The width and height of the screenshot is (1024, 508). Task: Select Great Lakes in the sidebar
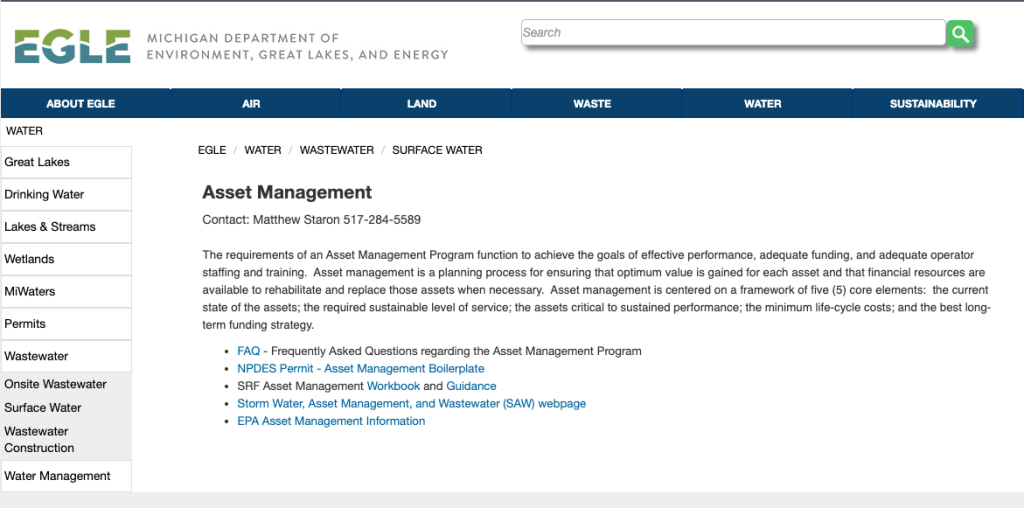tap(66, 162)
